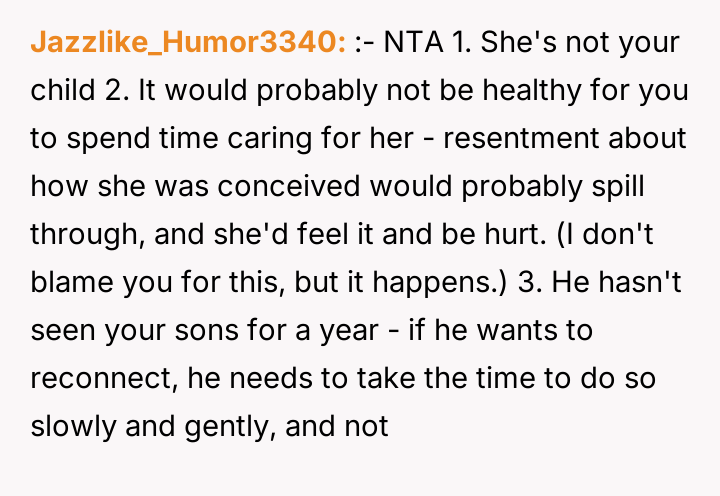The width and height of the screenshot is (720, 496).
Task: Open the Jazzlike_Humor3340 user profile
Action: click(x=189, y=42)
